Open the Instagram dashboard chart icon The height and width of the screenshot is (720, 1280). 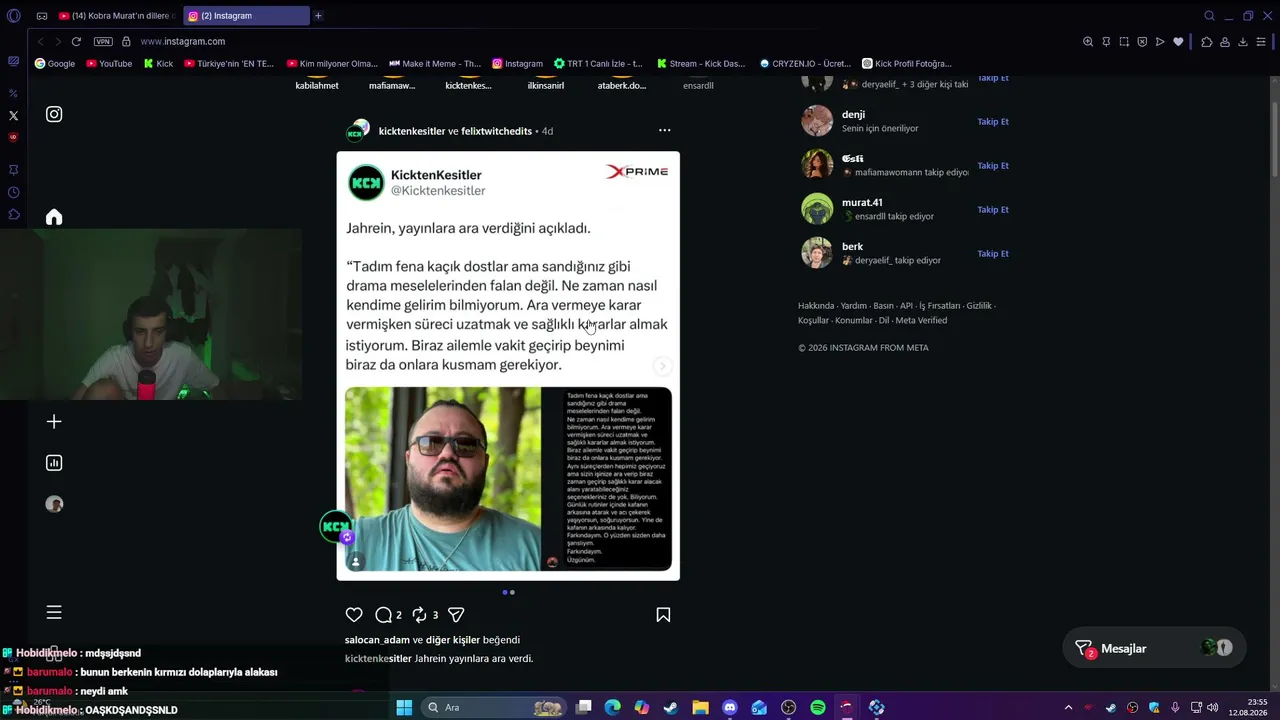coord(54,463)
